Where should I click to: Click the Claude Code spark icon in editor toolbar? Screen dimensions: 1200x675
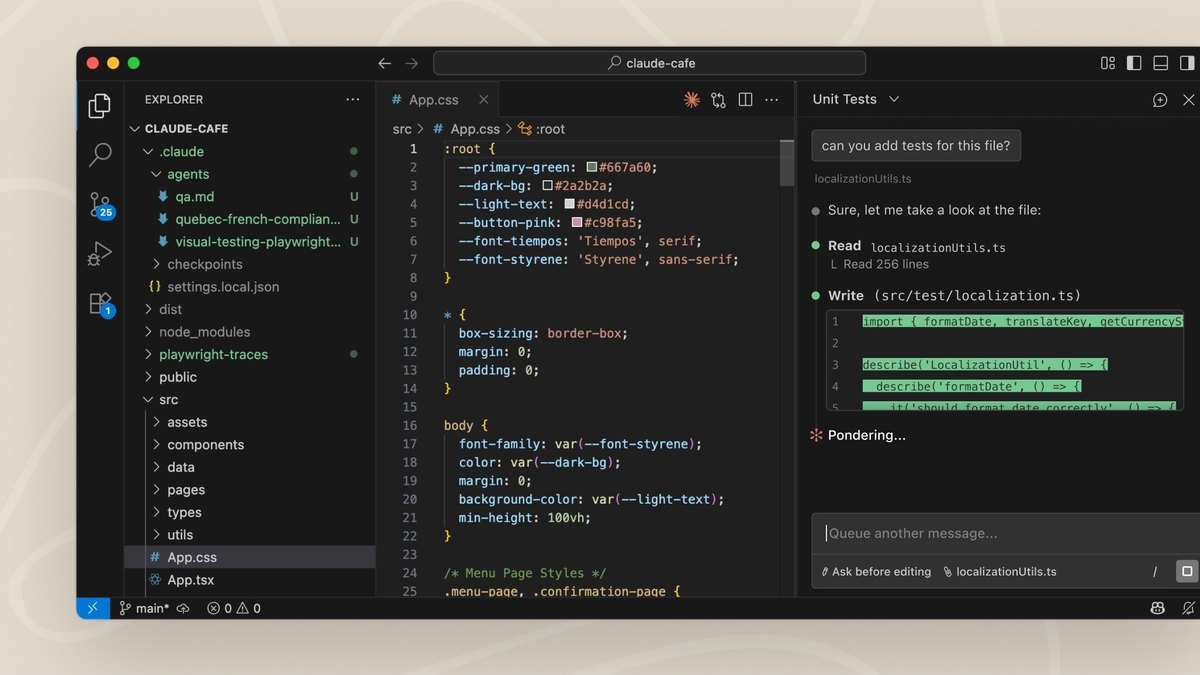pos(691,99)
